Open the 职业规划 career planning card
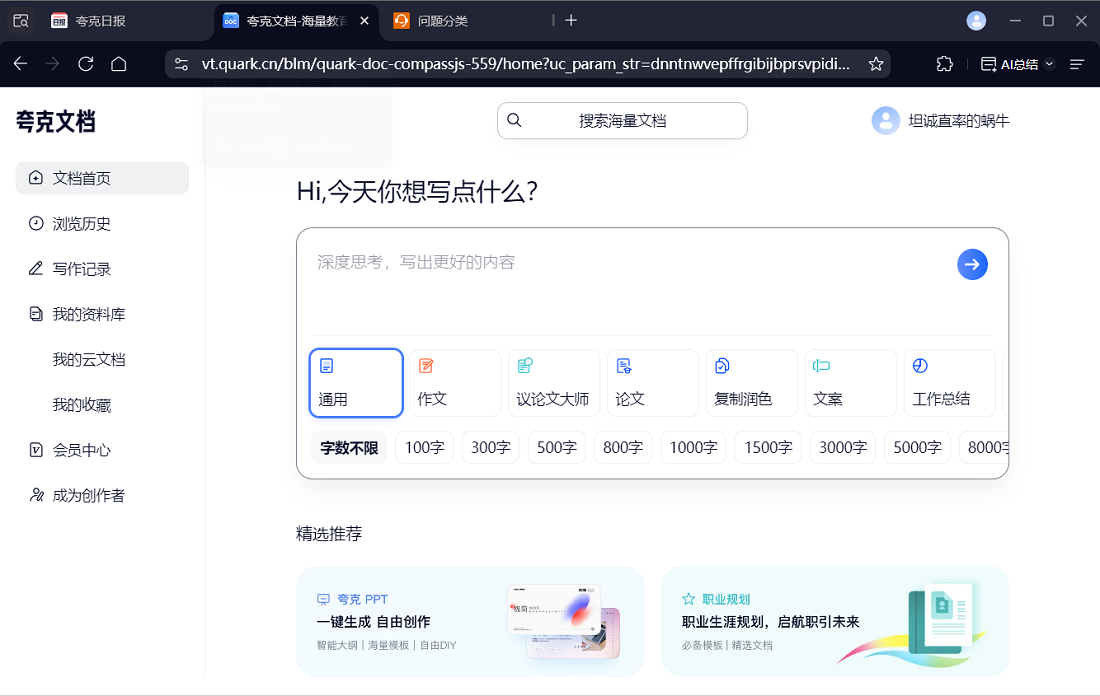Viewport: 1100px width, 696px height. (835, 622)
